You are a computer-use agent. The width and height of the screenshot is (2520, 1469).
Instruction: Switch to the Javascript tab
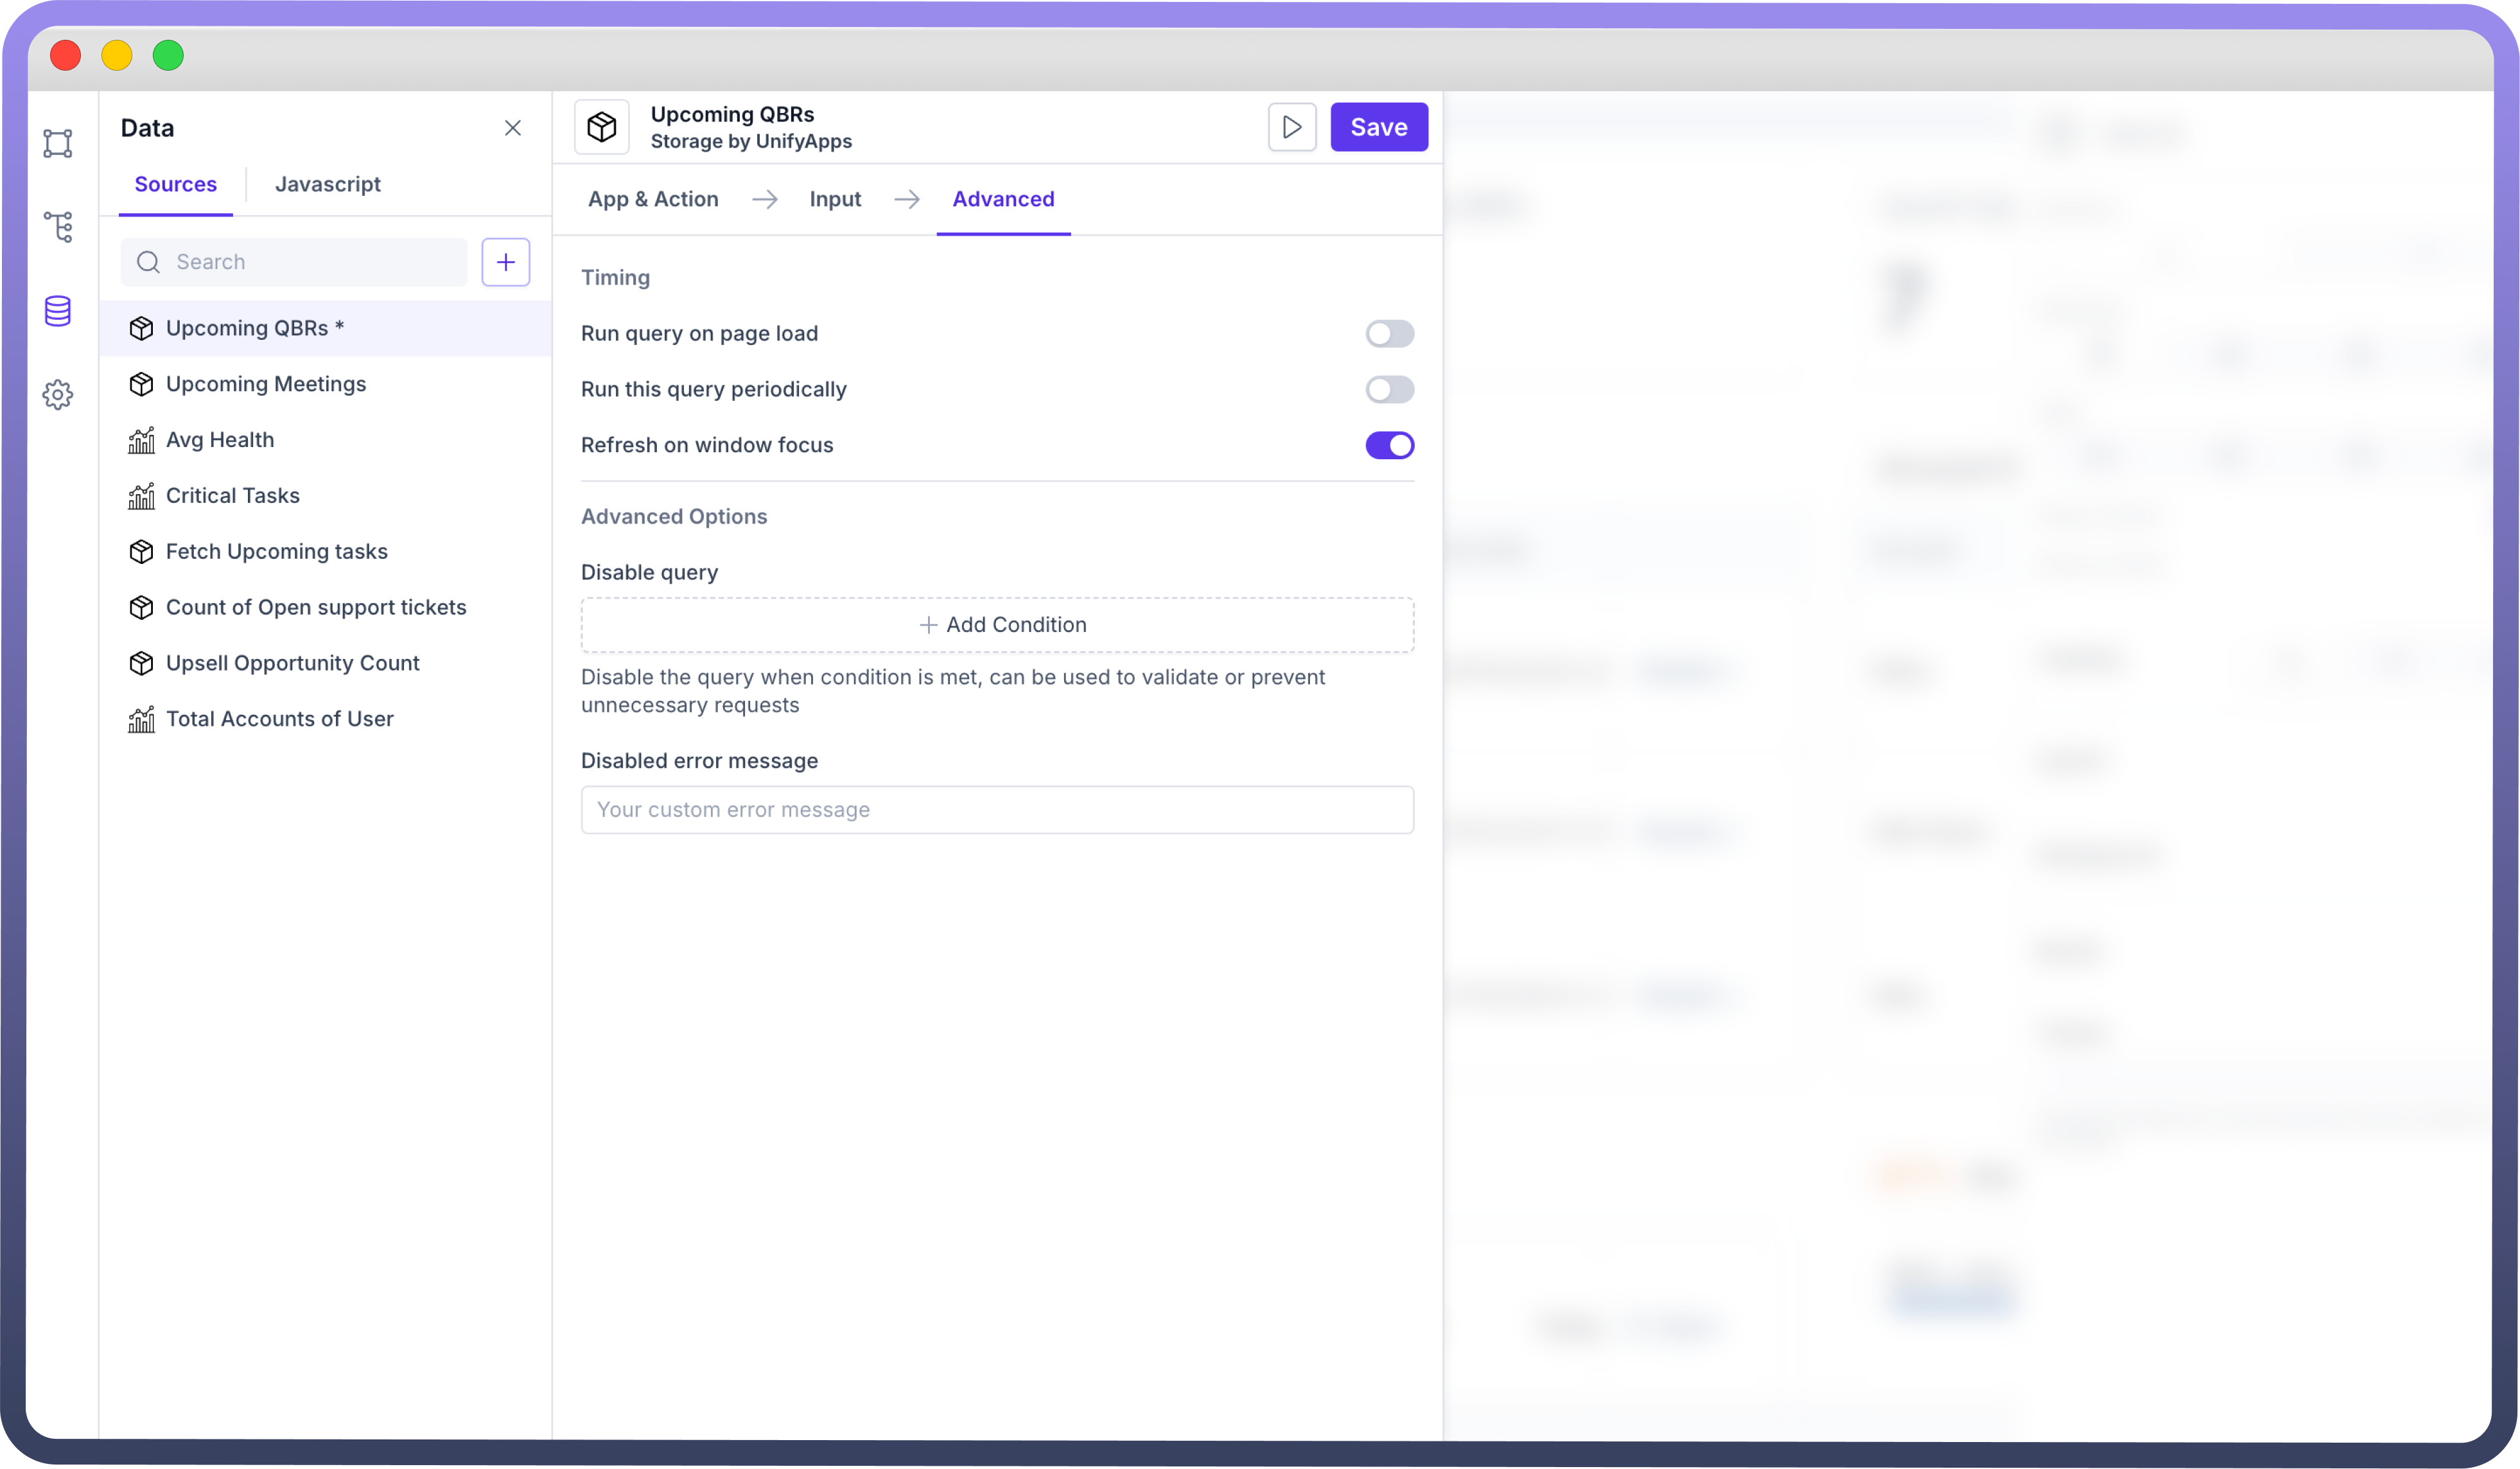327,184
